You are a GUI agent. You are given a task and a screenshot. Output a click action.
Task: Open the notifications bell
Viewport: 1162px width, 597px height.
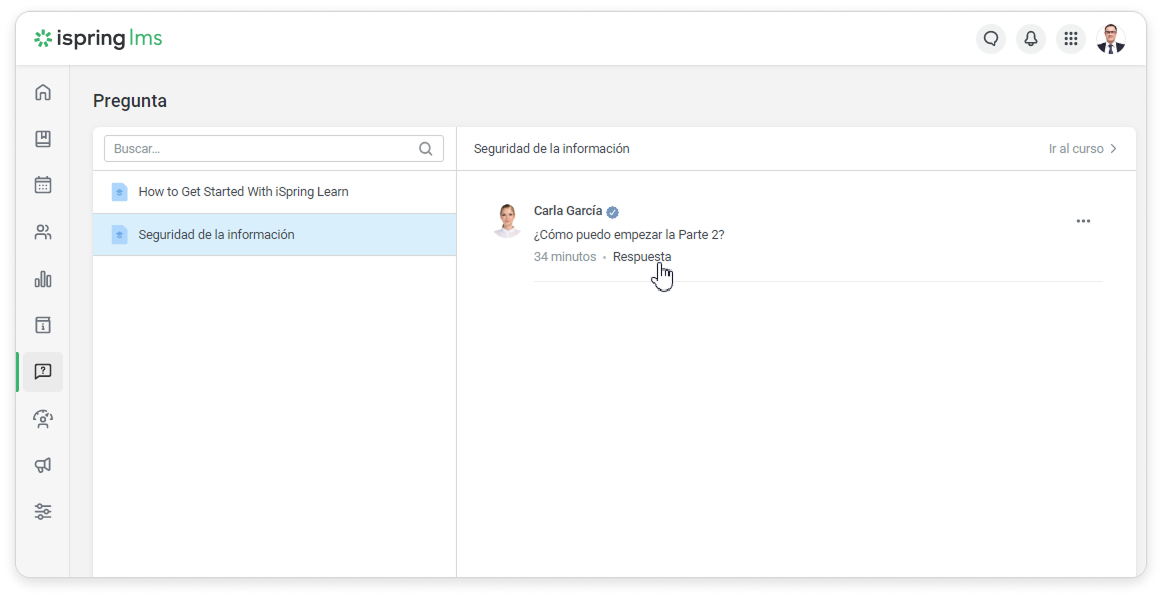1031,39
